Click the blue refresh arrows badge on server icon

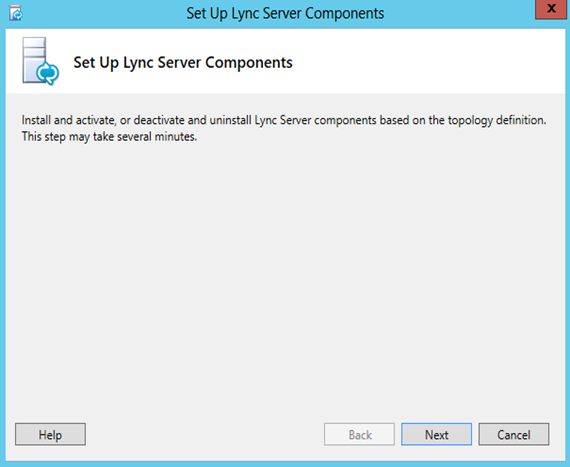pyautogui.click(x=48, y=73)
